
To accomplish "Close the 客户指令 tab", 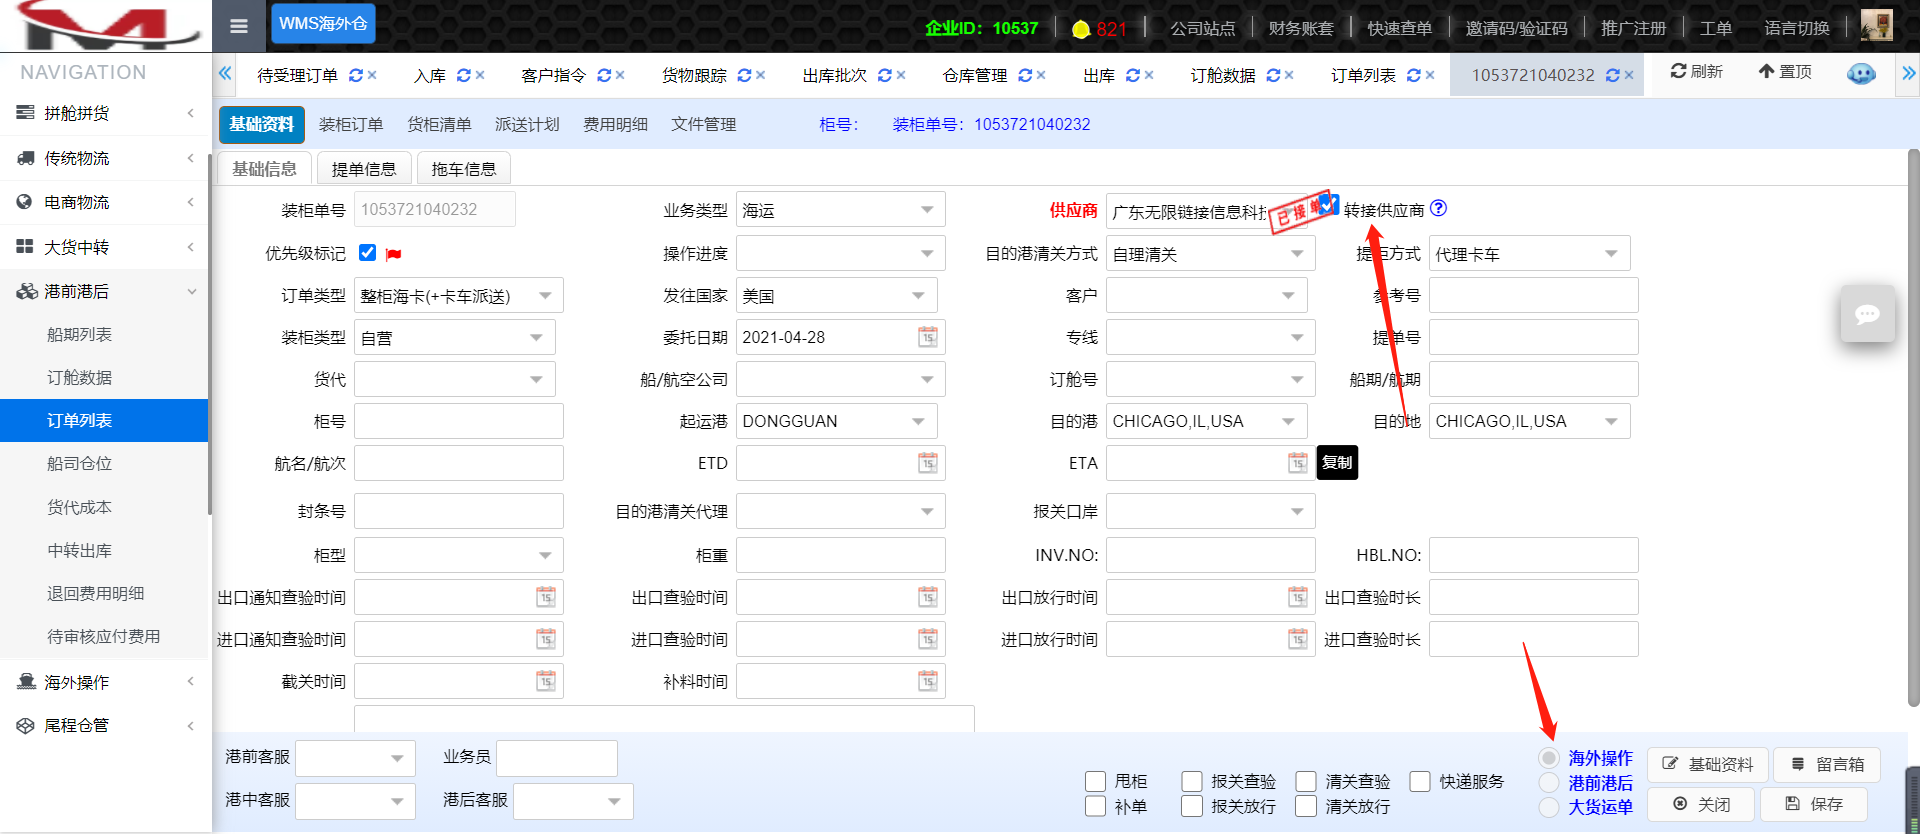I will coord(620,75).
